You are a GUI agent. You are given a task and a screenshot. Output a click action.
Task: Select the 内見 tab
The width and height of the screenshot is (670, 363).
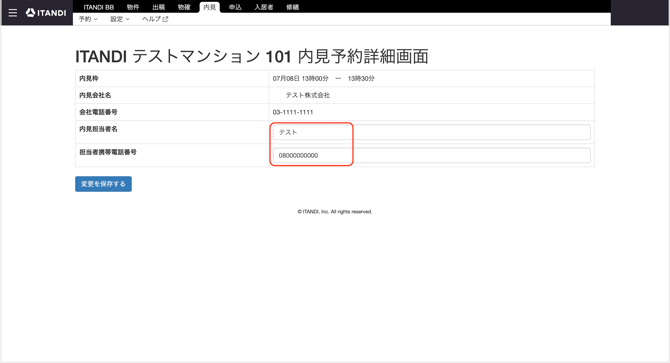point(210,7)
